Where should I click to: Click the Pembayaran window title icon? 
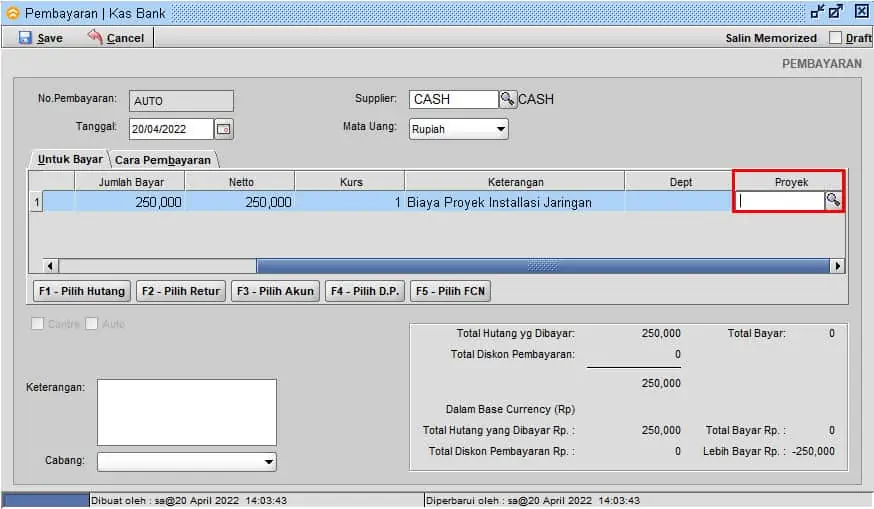(x=12, y=13)
